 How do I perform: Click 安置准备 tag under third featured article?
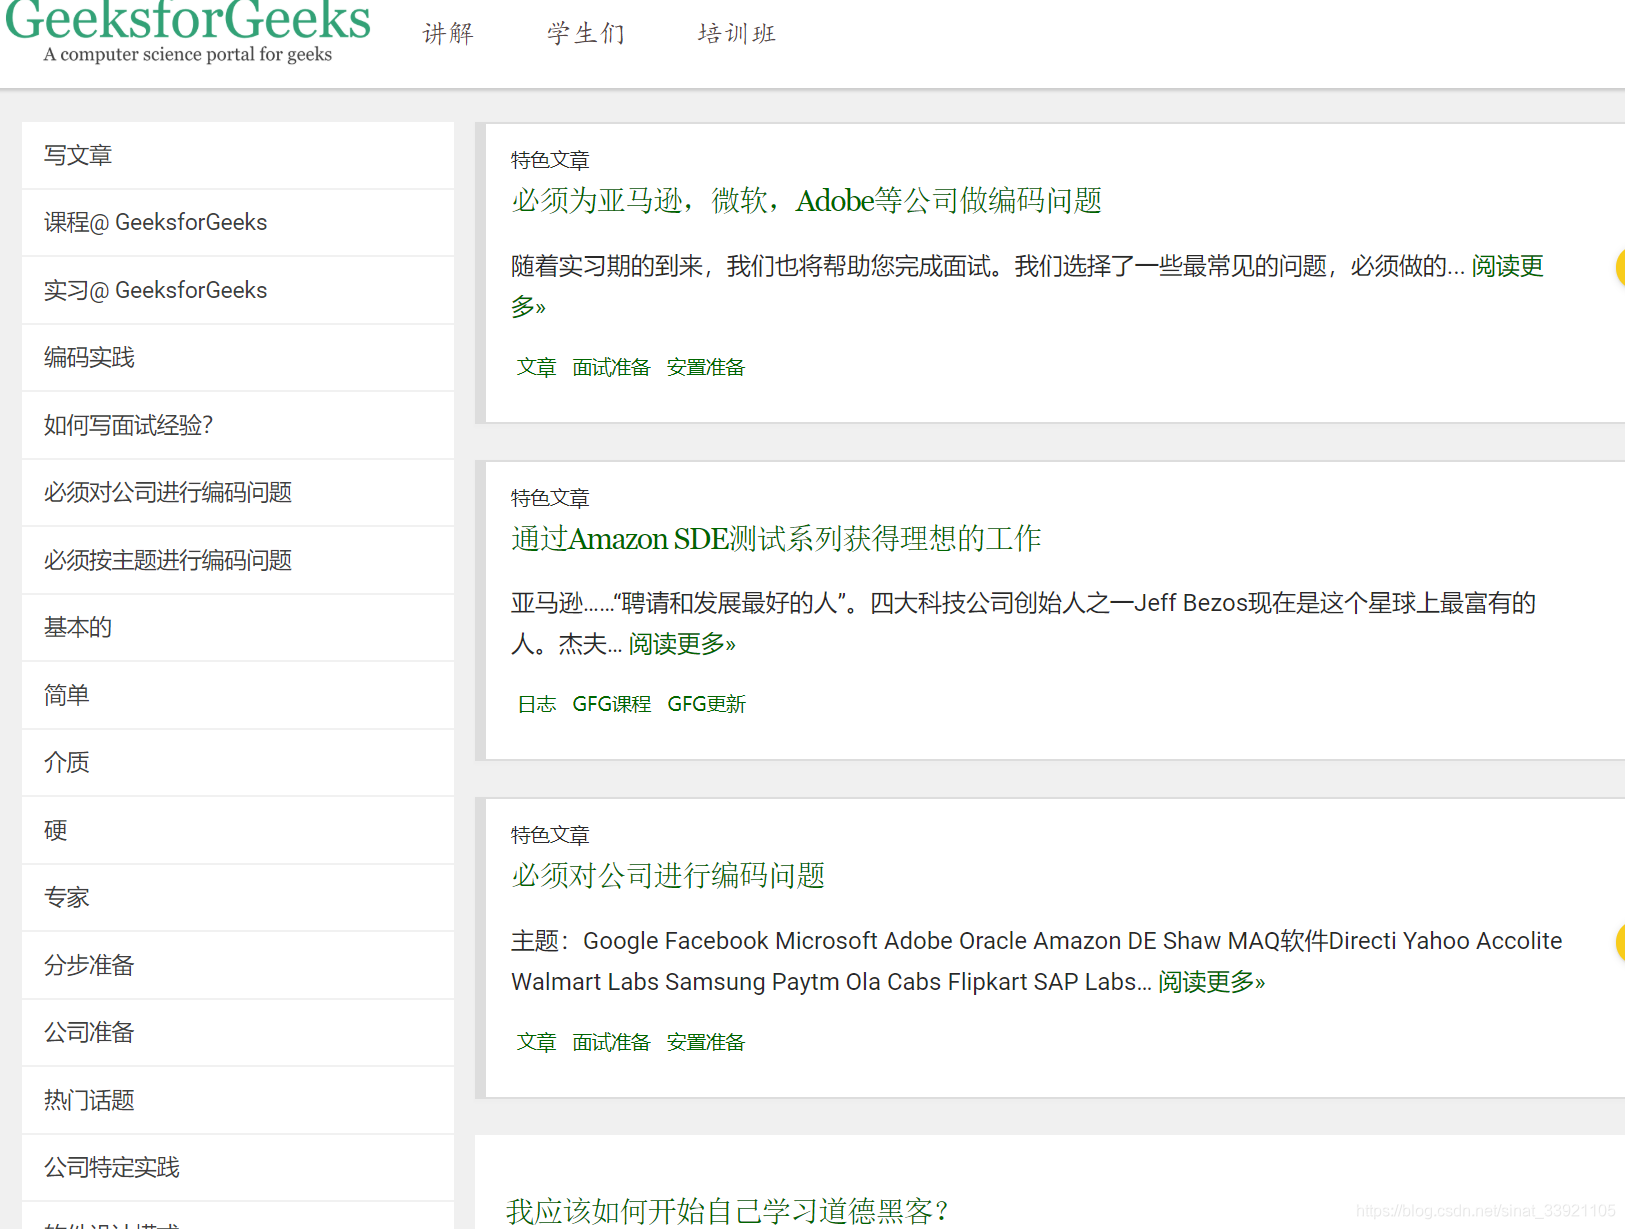click(706, 1042)
